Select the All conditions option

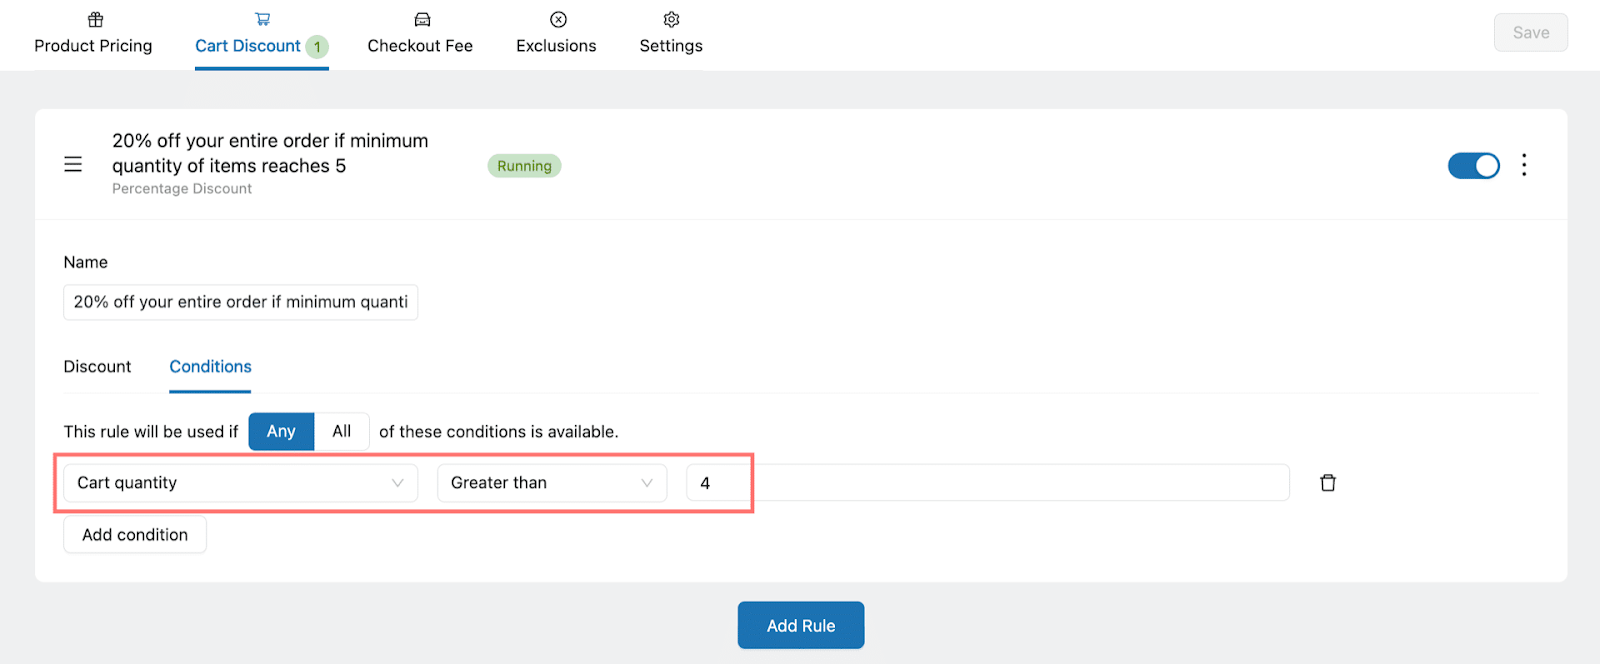click(342, 431)
